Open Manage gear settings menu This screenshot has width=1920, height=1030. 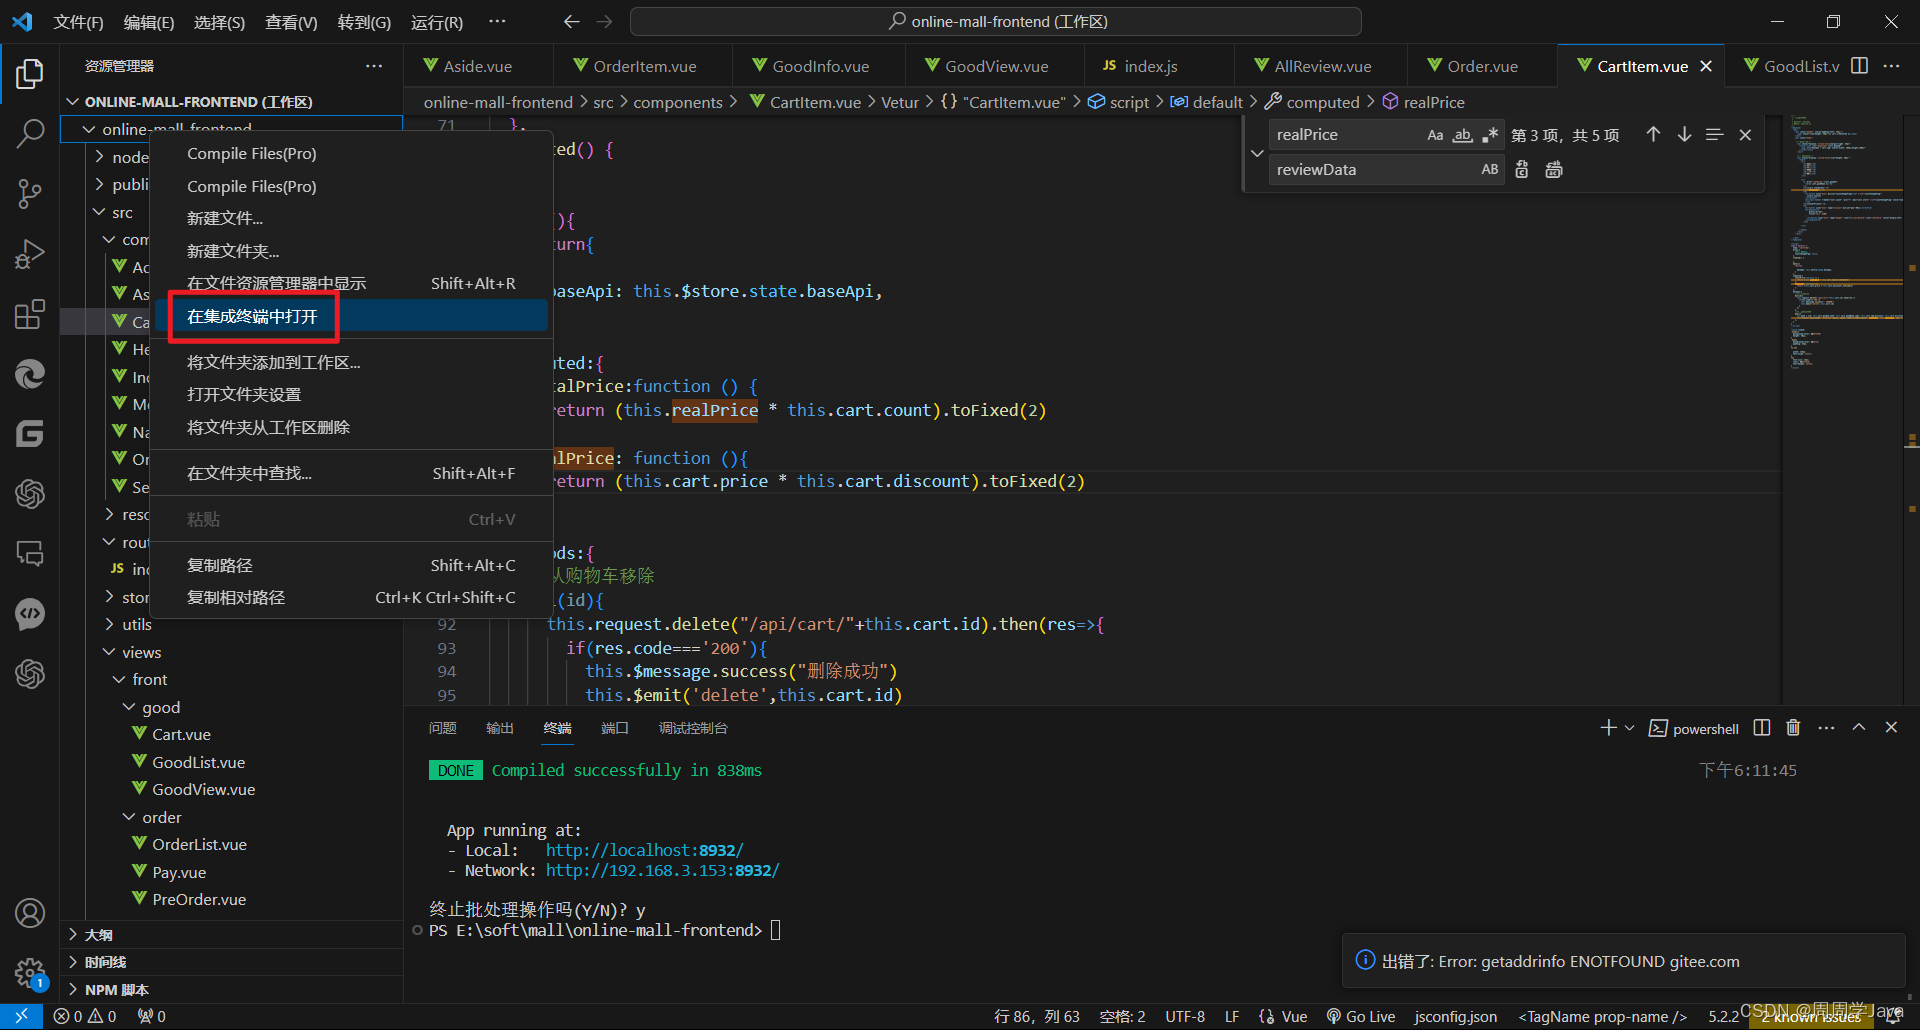point(30,972)
